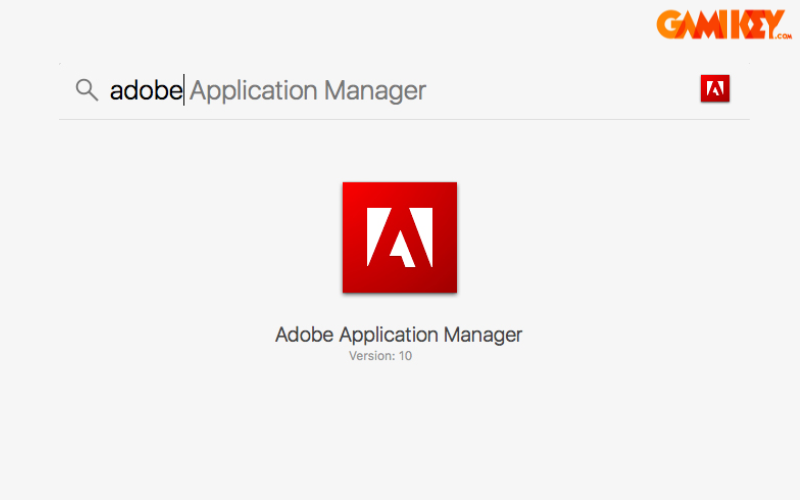
Task: Click the Adobe Application Manager title text
Action: pyautogui.click(x=398, y=335)
